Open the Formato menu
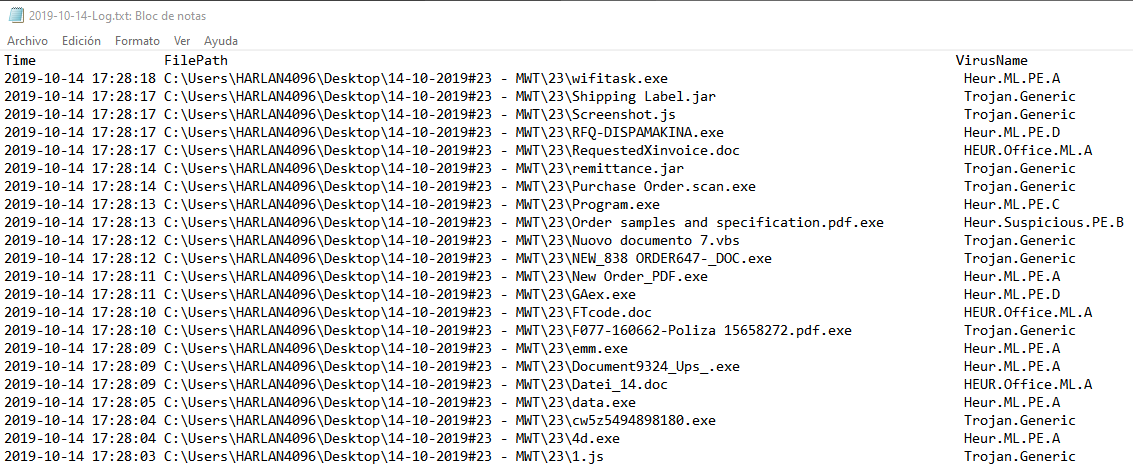 pos(137,41)
